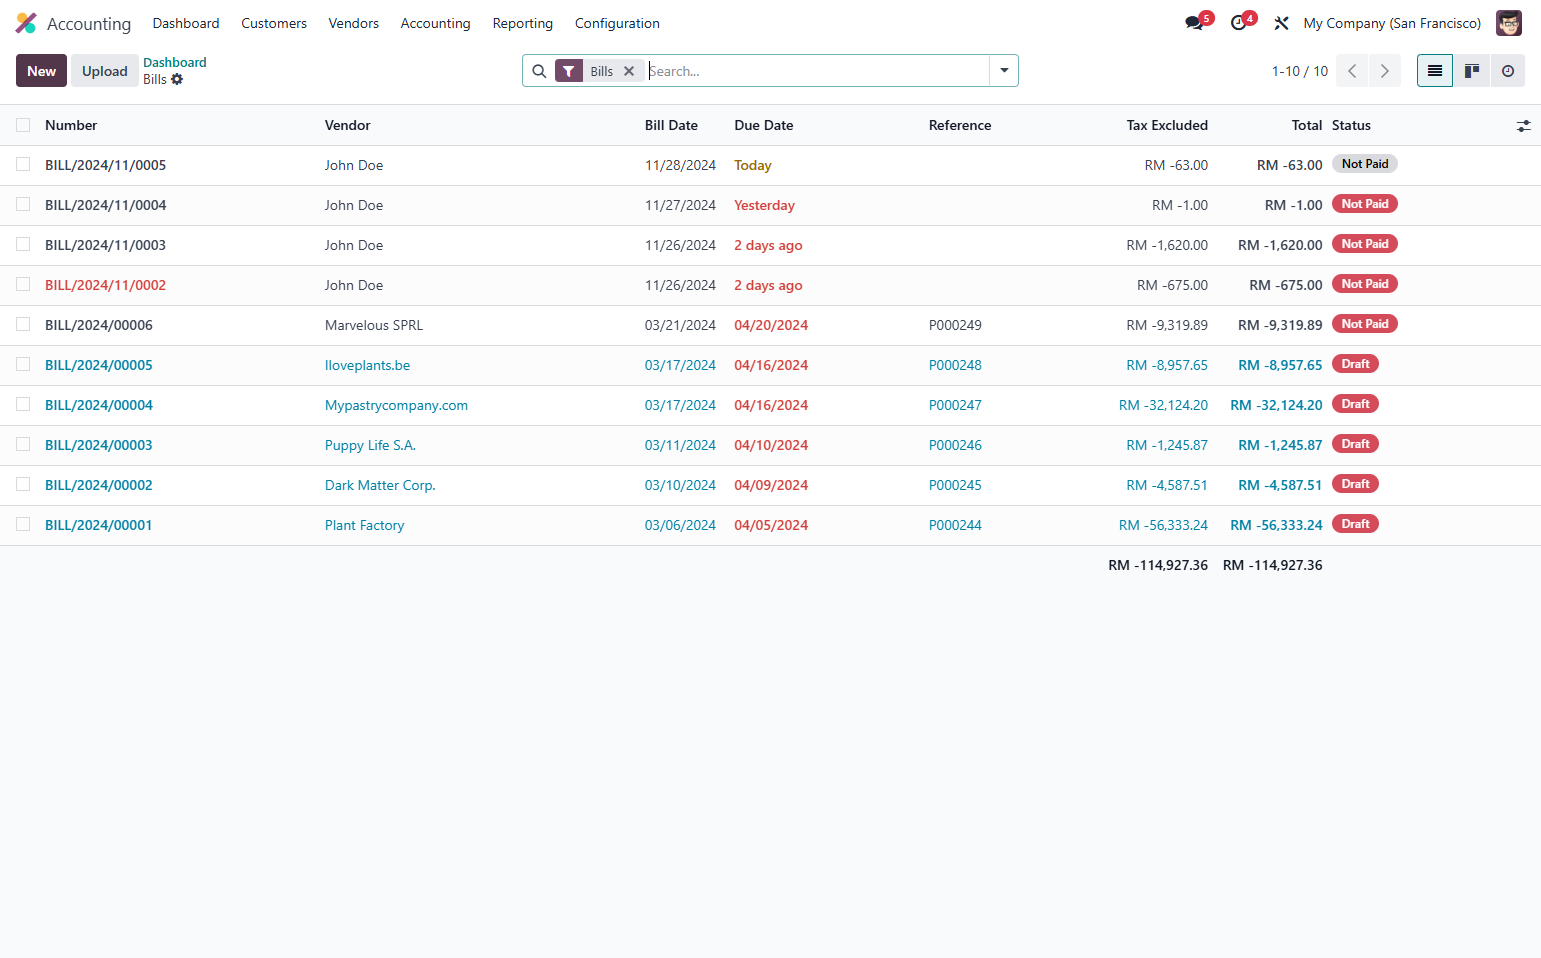Switch to list view
Image resolution: width=1541 pixels, height=958 pixels.
pos(1435,71)
